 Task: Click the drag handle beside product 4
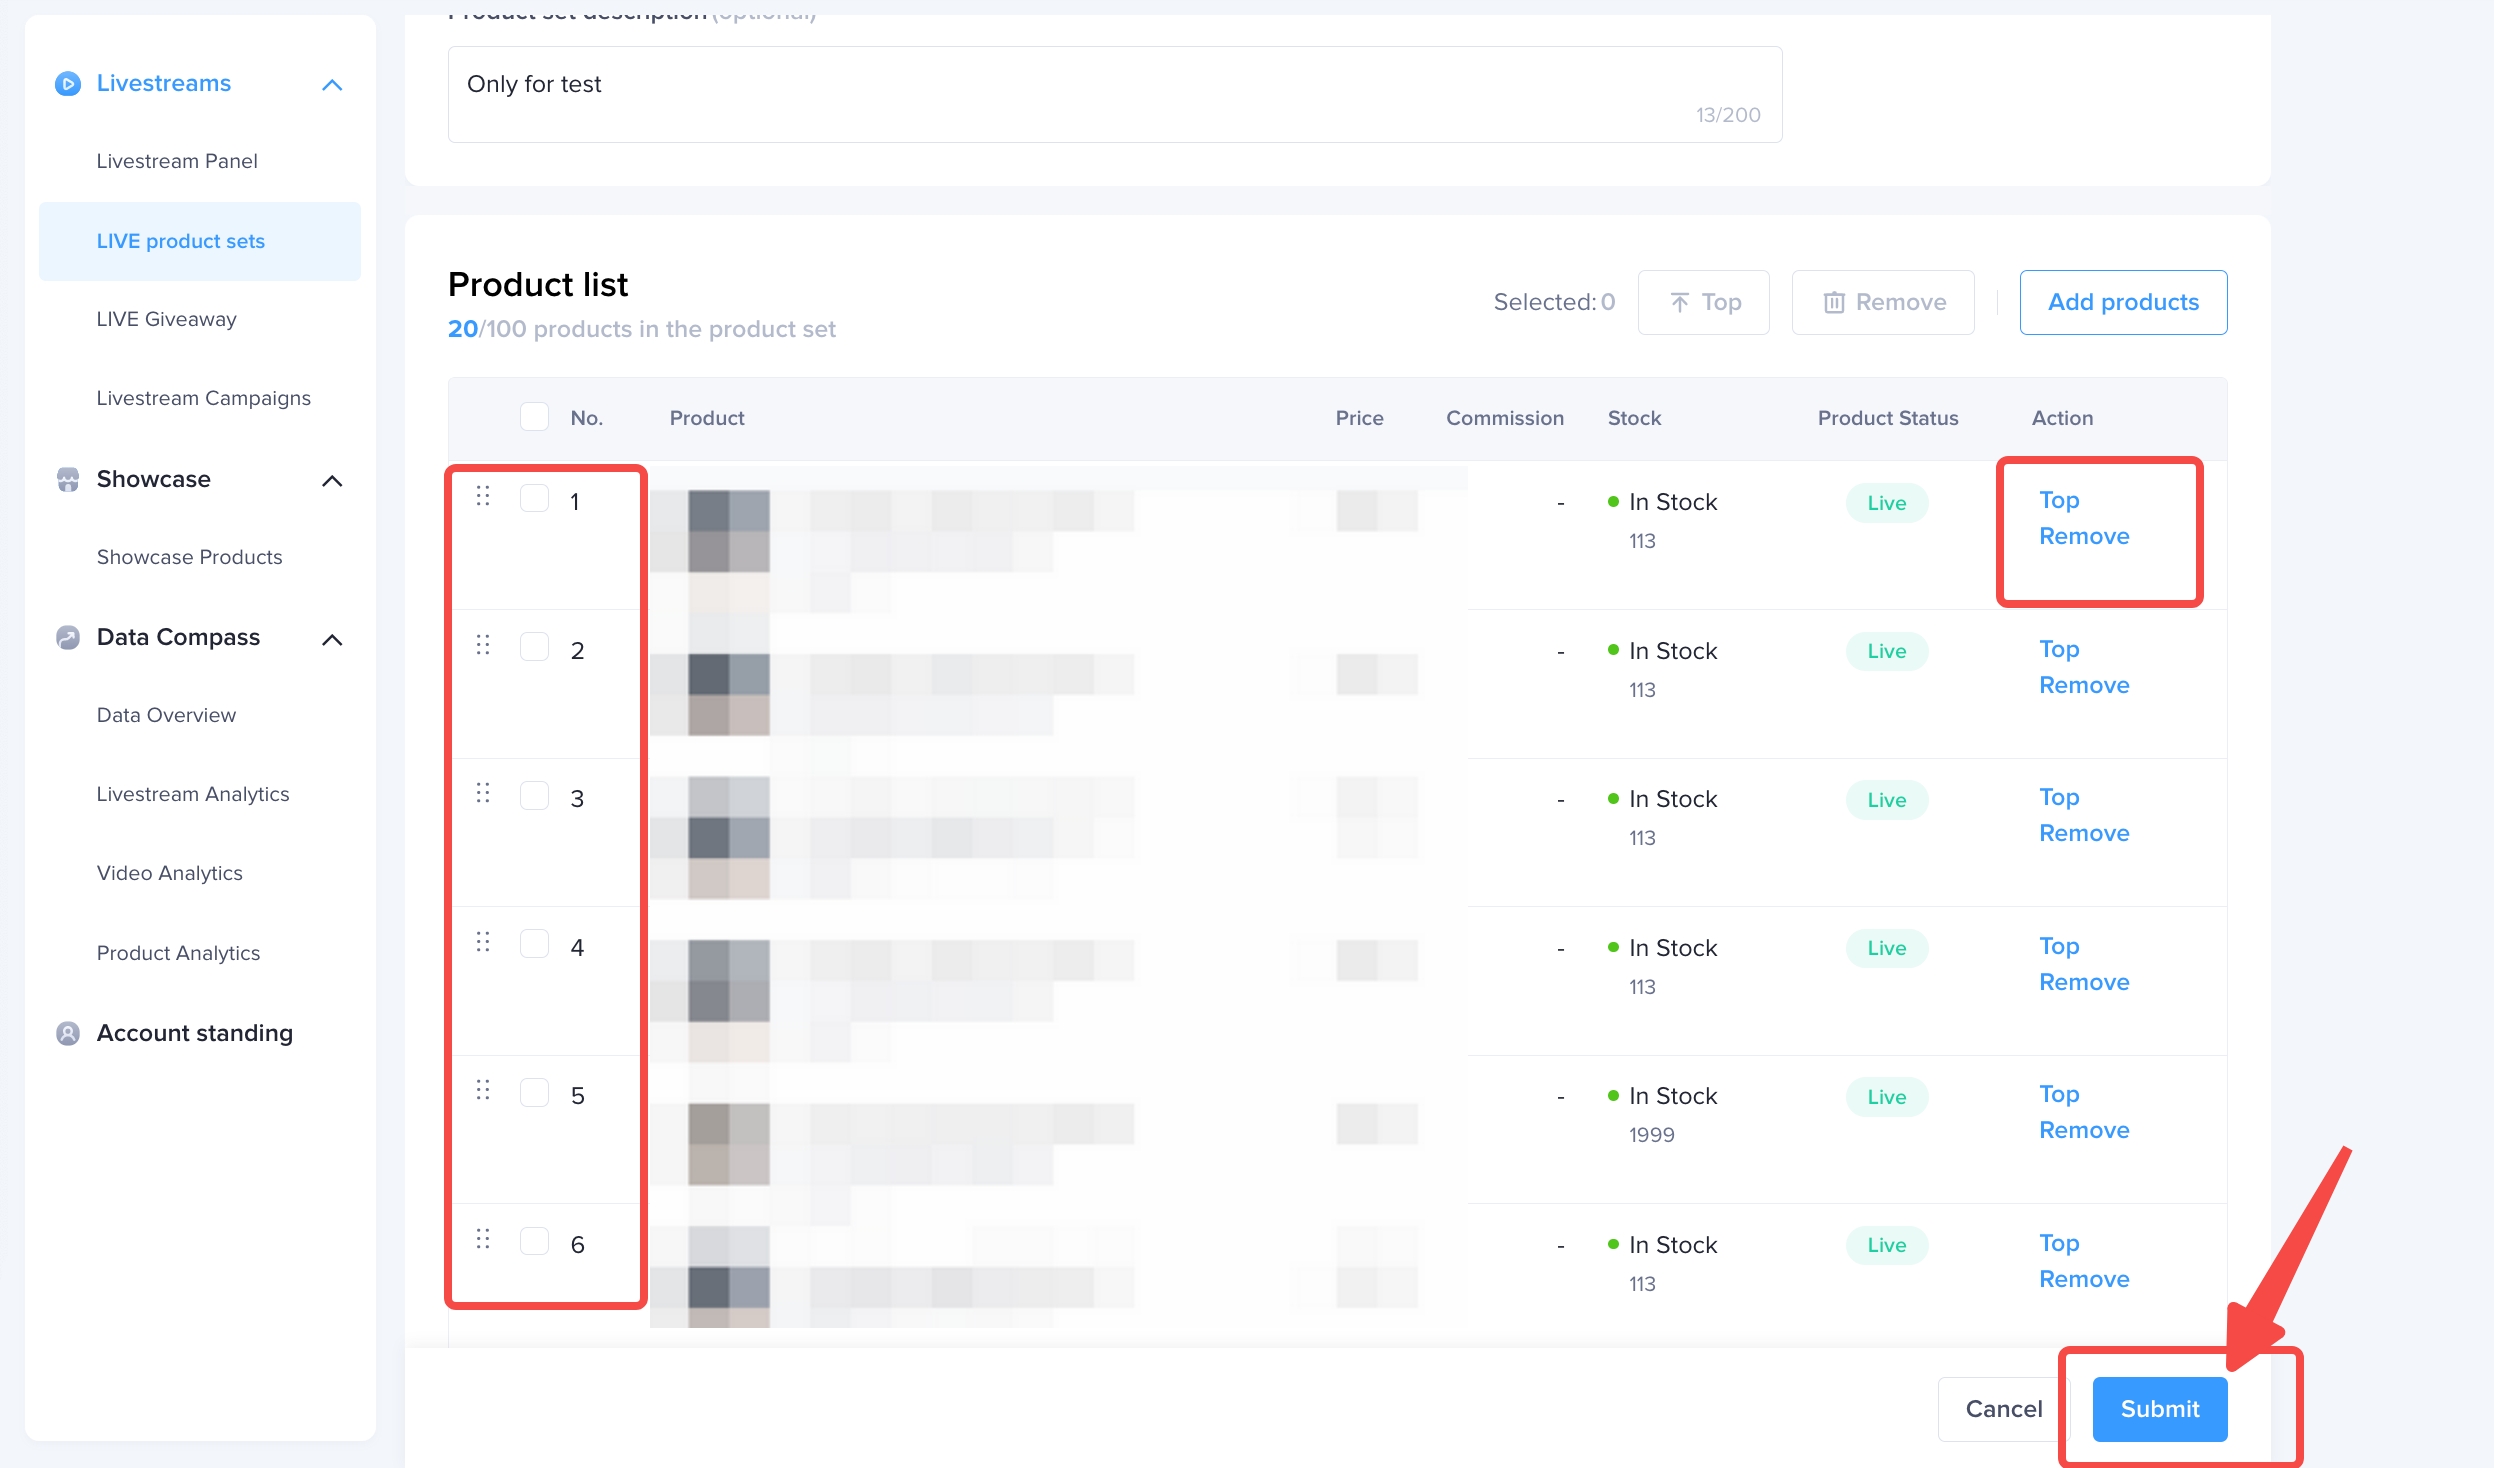point(483,942)
